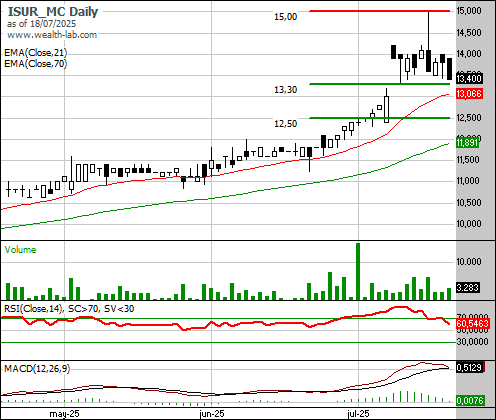
Task: Click the Volume pane label
Action: click(20, 250)
